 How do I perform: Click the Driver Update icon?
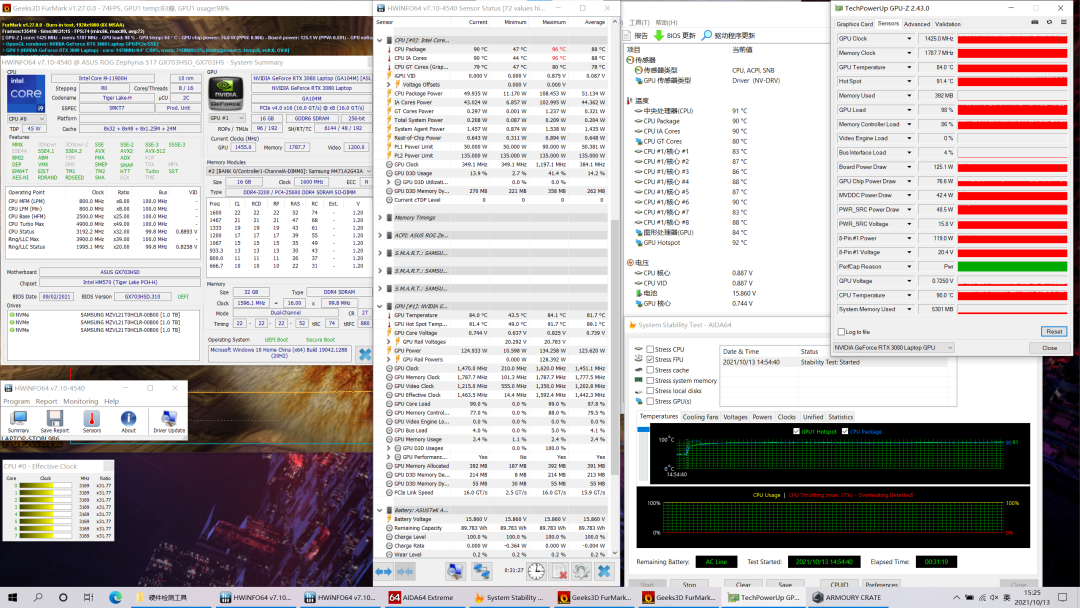tap(168, 419)
